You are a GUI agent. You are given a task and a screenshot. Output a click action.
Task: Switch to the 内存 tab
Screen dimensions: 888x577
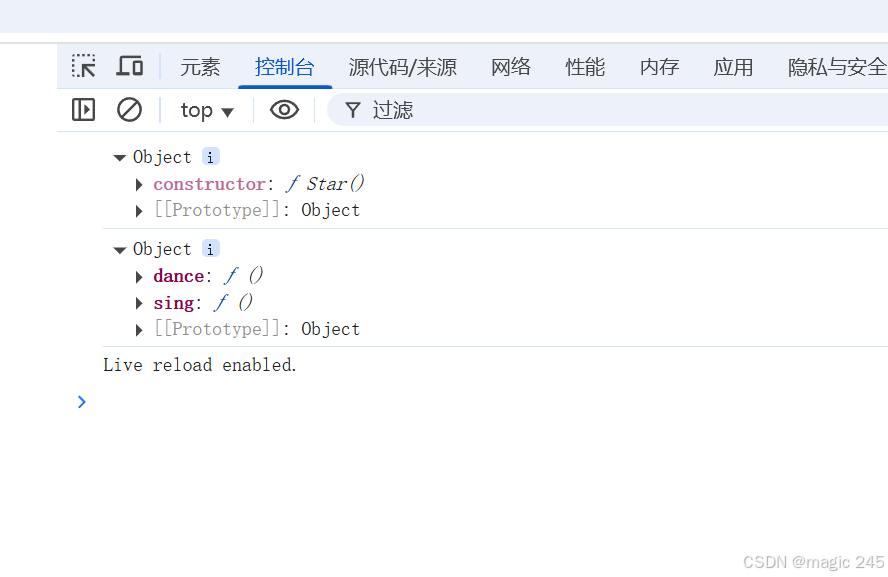click(x=659, y=67)
